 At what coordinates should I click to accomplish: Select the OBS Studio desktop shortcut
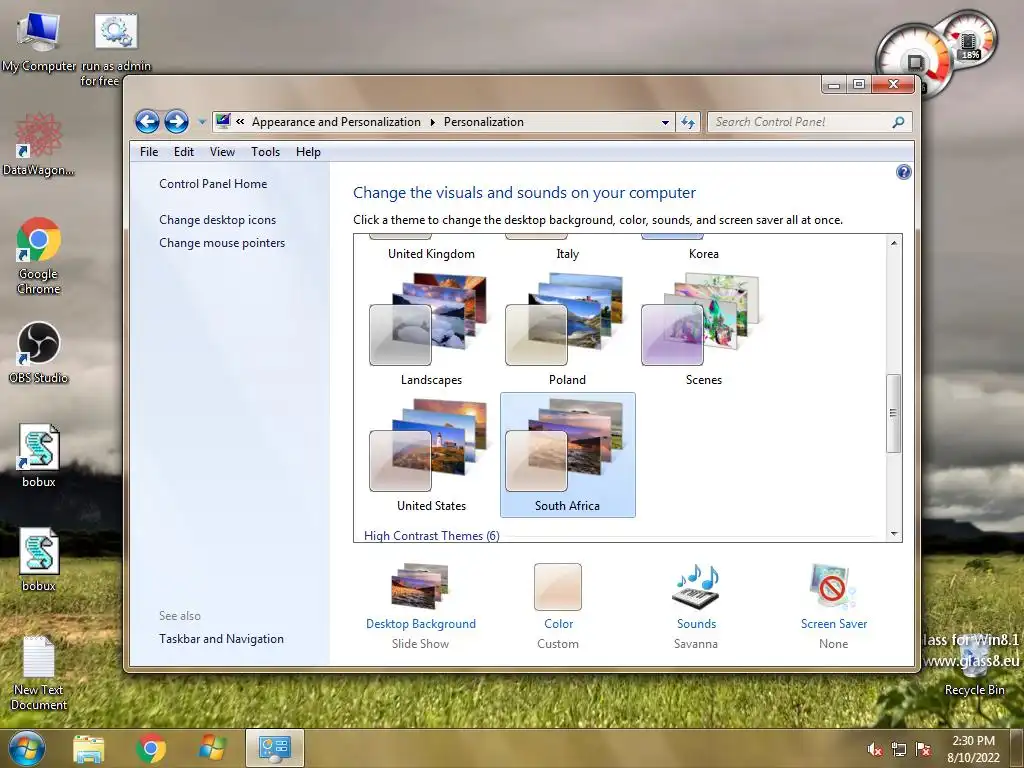click(x=39, y=353)
